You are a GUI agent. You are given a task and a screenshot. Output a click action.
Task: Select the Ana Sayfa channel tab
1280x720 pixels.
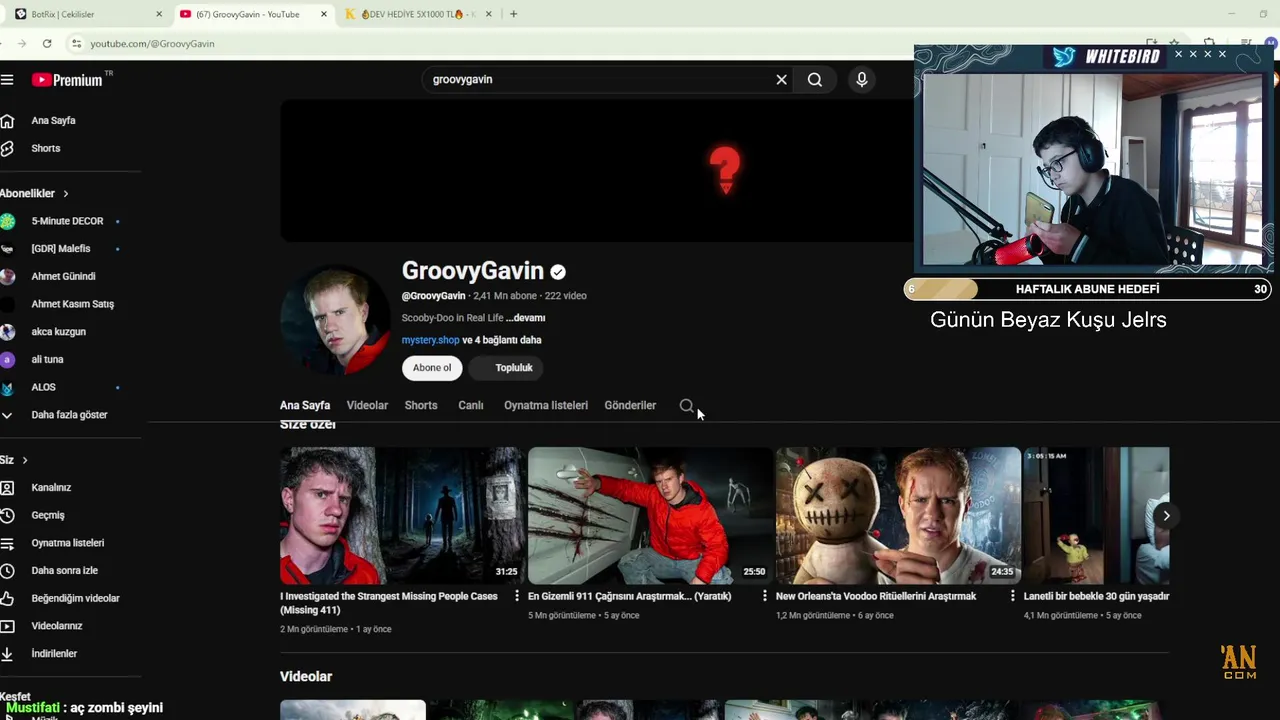305,406
